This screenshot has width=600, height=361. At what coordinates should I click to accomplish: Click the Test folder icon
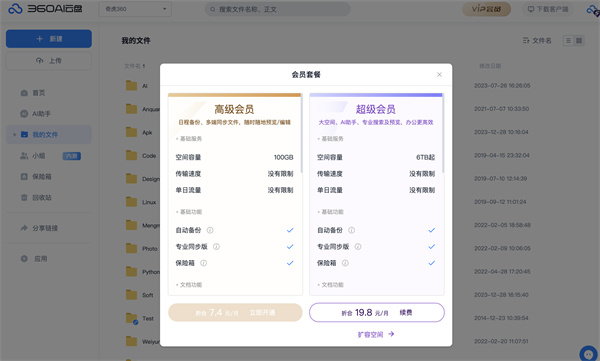(x=131, y=318)
